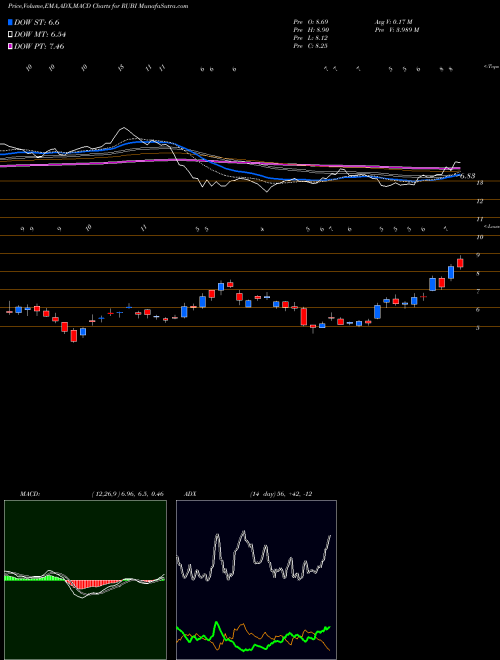500x660 pixels.
Task: Click the ADX '(14 day) 56, +42, -12' values
Action: (280, 494)
